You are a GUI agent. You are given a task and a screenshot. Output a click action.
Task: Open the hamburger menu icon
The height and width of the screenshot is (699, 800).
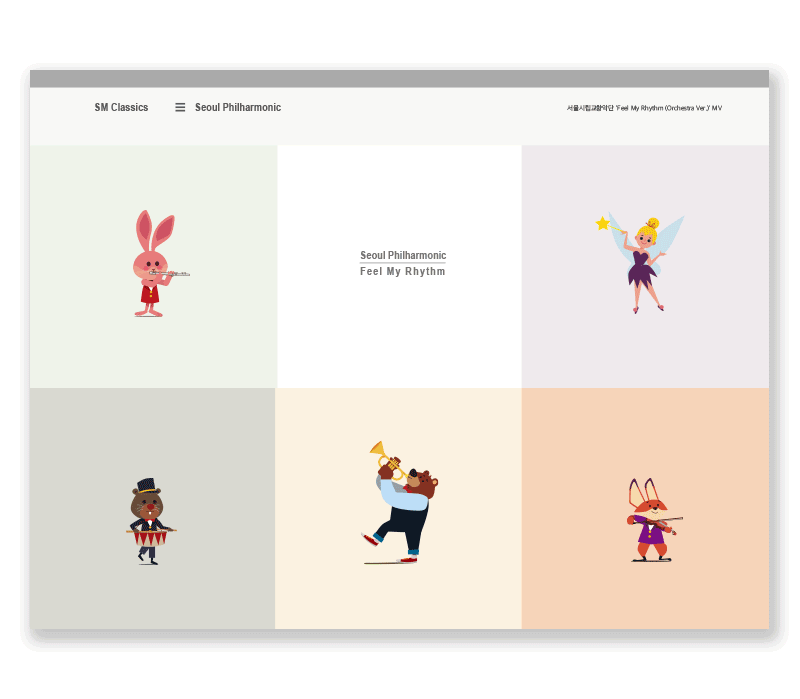180,108
